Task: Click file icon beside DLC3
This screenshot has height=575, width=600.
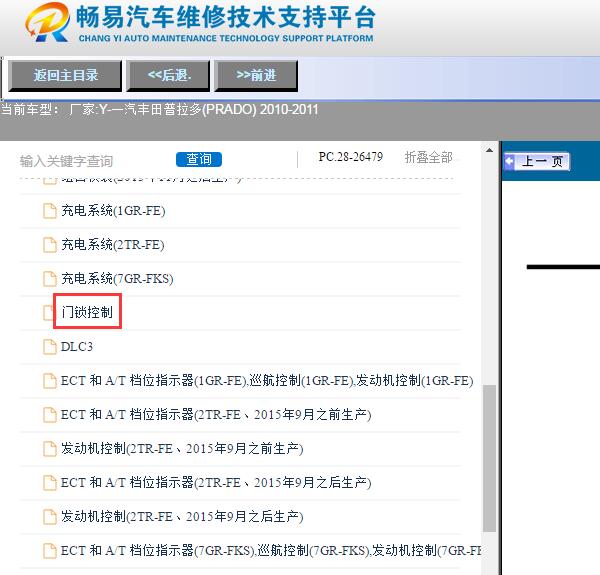Action: click(x=50, y=347)
